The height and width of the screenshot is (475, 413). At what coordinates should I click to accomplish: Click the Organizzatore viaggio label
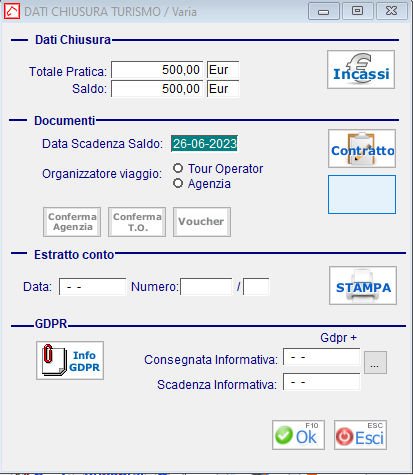coord(102,174)
